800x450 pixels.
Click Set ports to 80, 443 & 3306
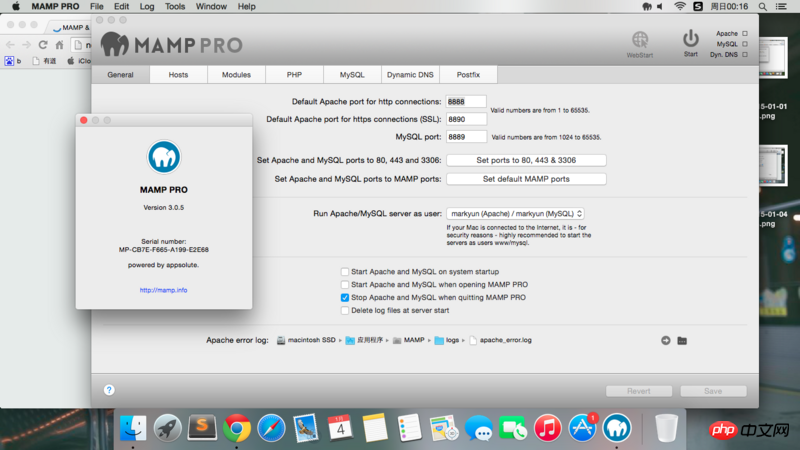pos(526,160)
